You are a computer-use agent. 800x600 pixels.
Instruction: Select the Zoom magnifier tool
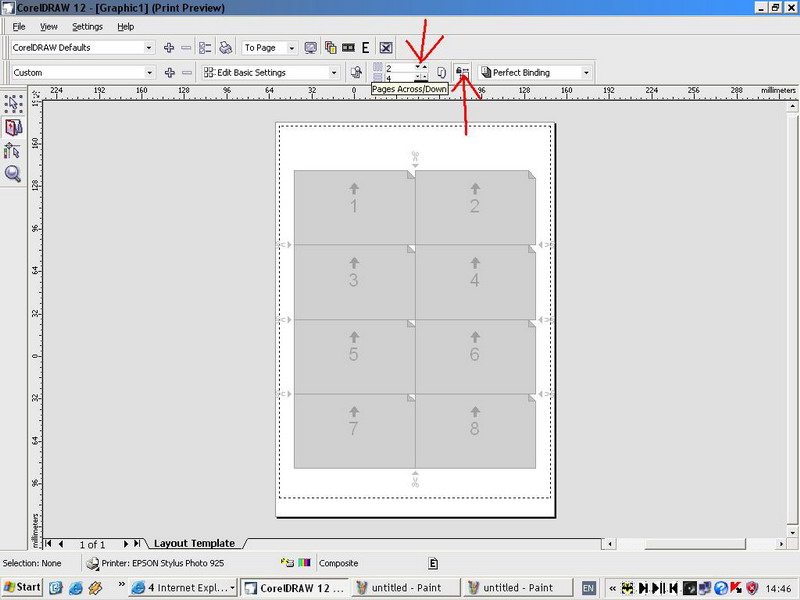[x=13, y=174]
